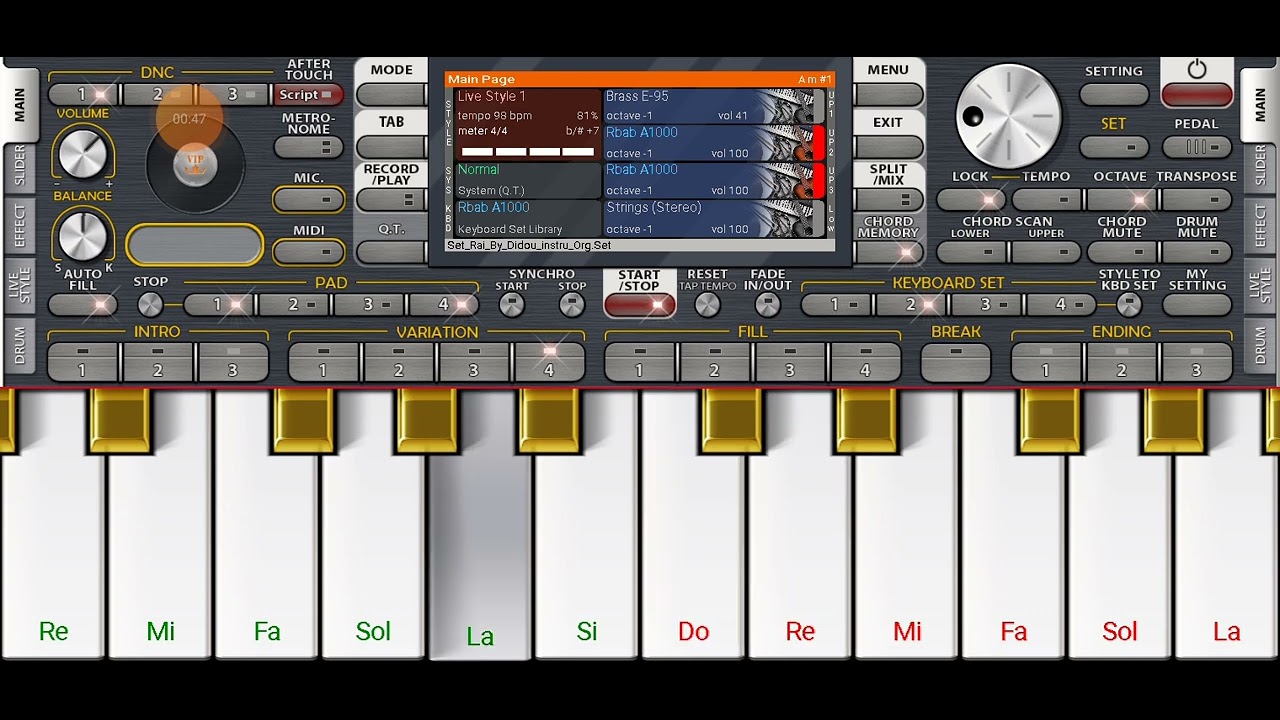The height and width of the screenshot is (720, 1280).
Task: Open the MENU
Action: [888, 95]
